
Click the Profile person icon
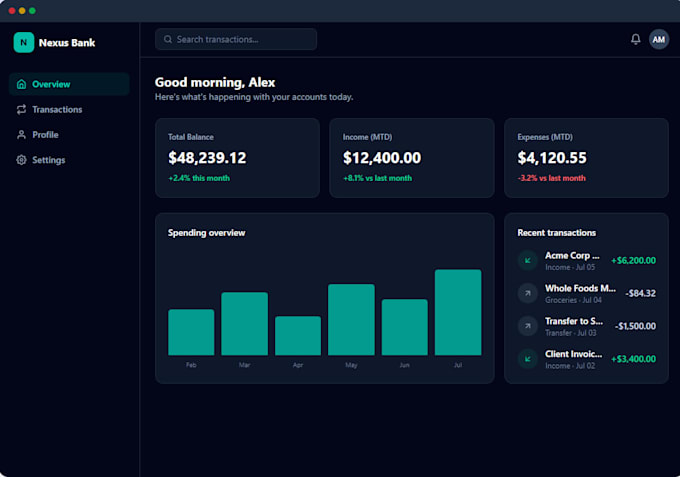click(x=21, y=134)
